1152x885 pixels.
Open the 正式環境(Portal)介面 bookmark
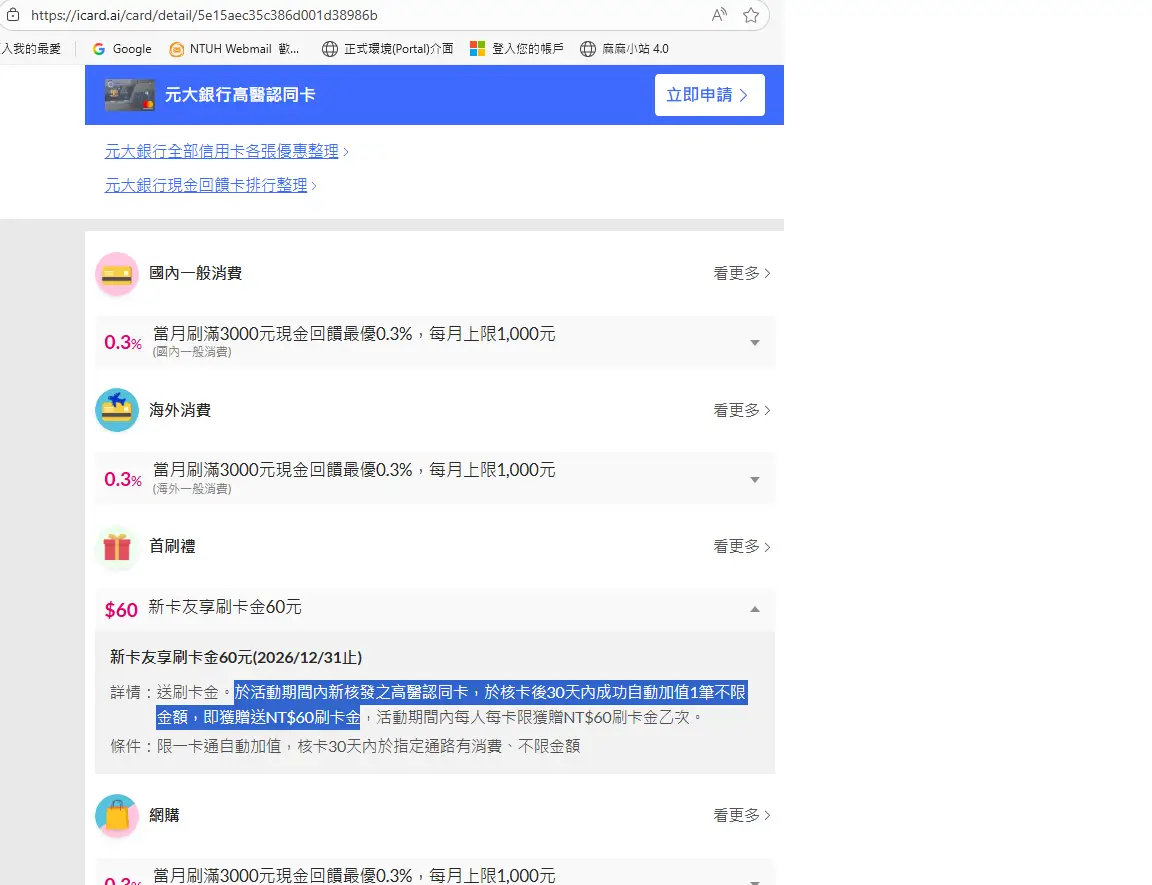click(x=387, y=49)
